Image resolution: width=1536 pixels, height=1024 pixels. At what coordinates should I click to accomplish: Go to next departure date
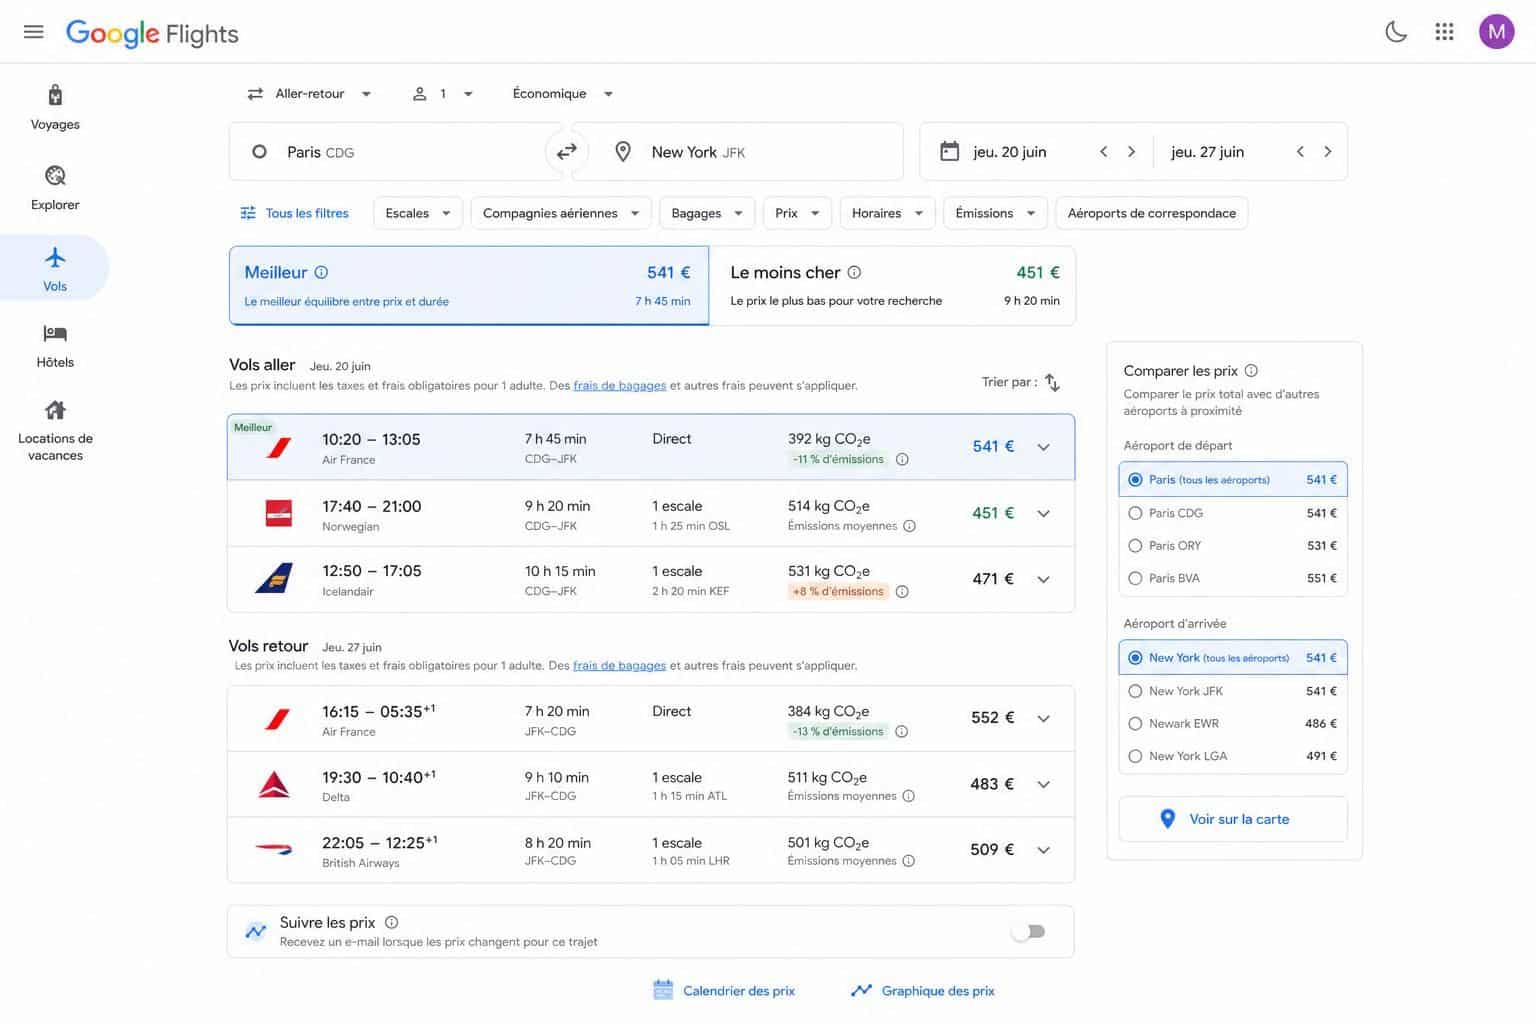[x=1131, y=152]
